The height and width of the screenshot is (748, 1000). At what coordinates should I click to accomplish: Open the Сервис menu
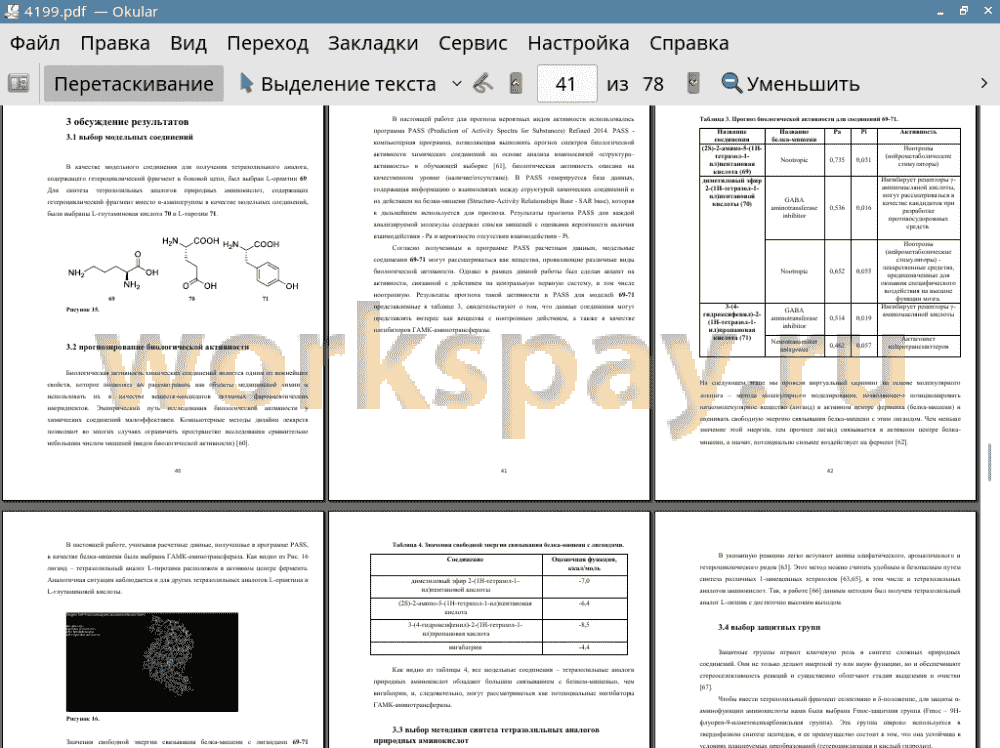point(473,43)
